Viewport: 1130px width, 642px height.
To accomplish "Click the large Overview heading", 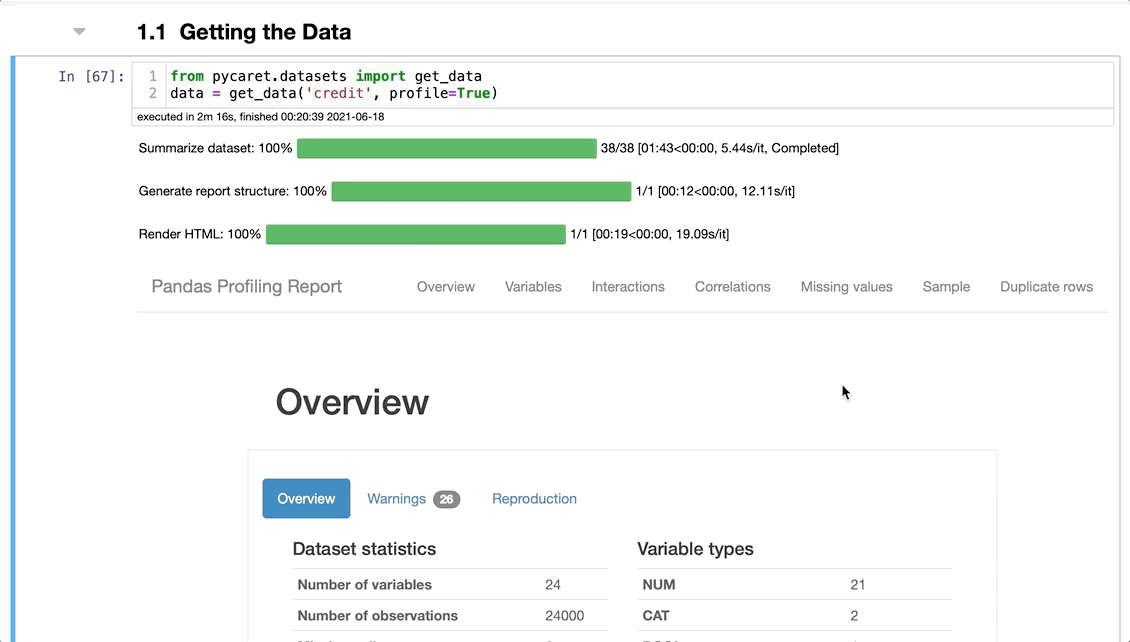I will tap(352, 402).
